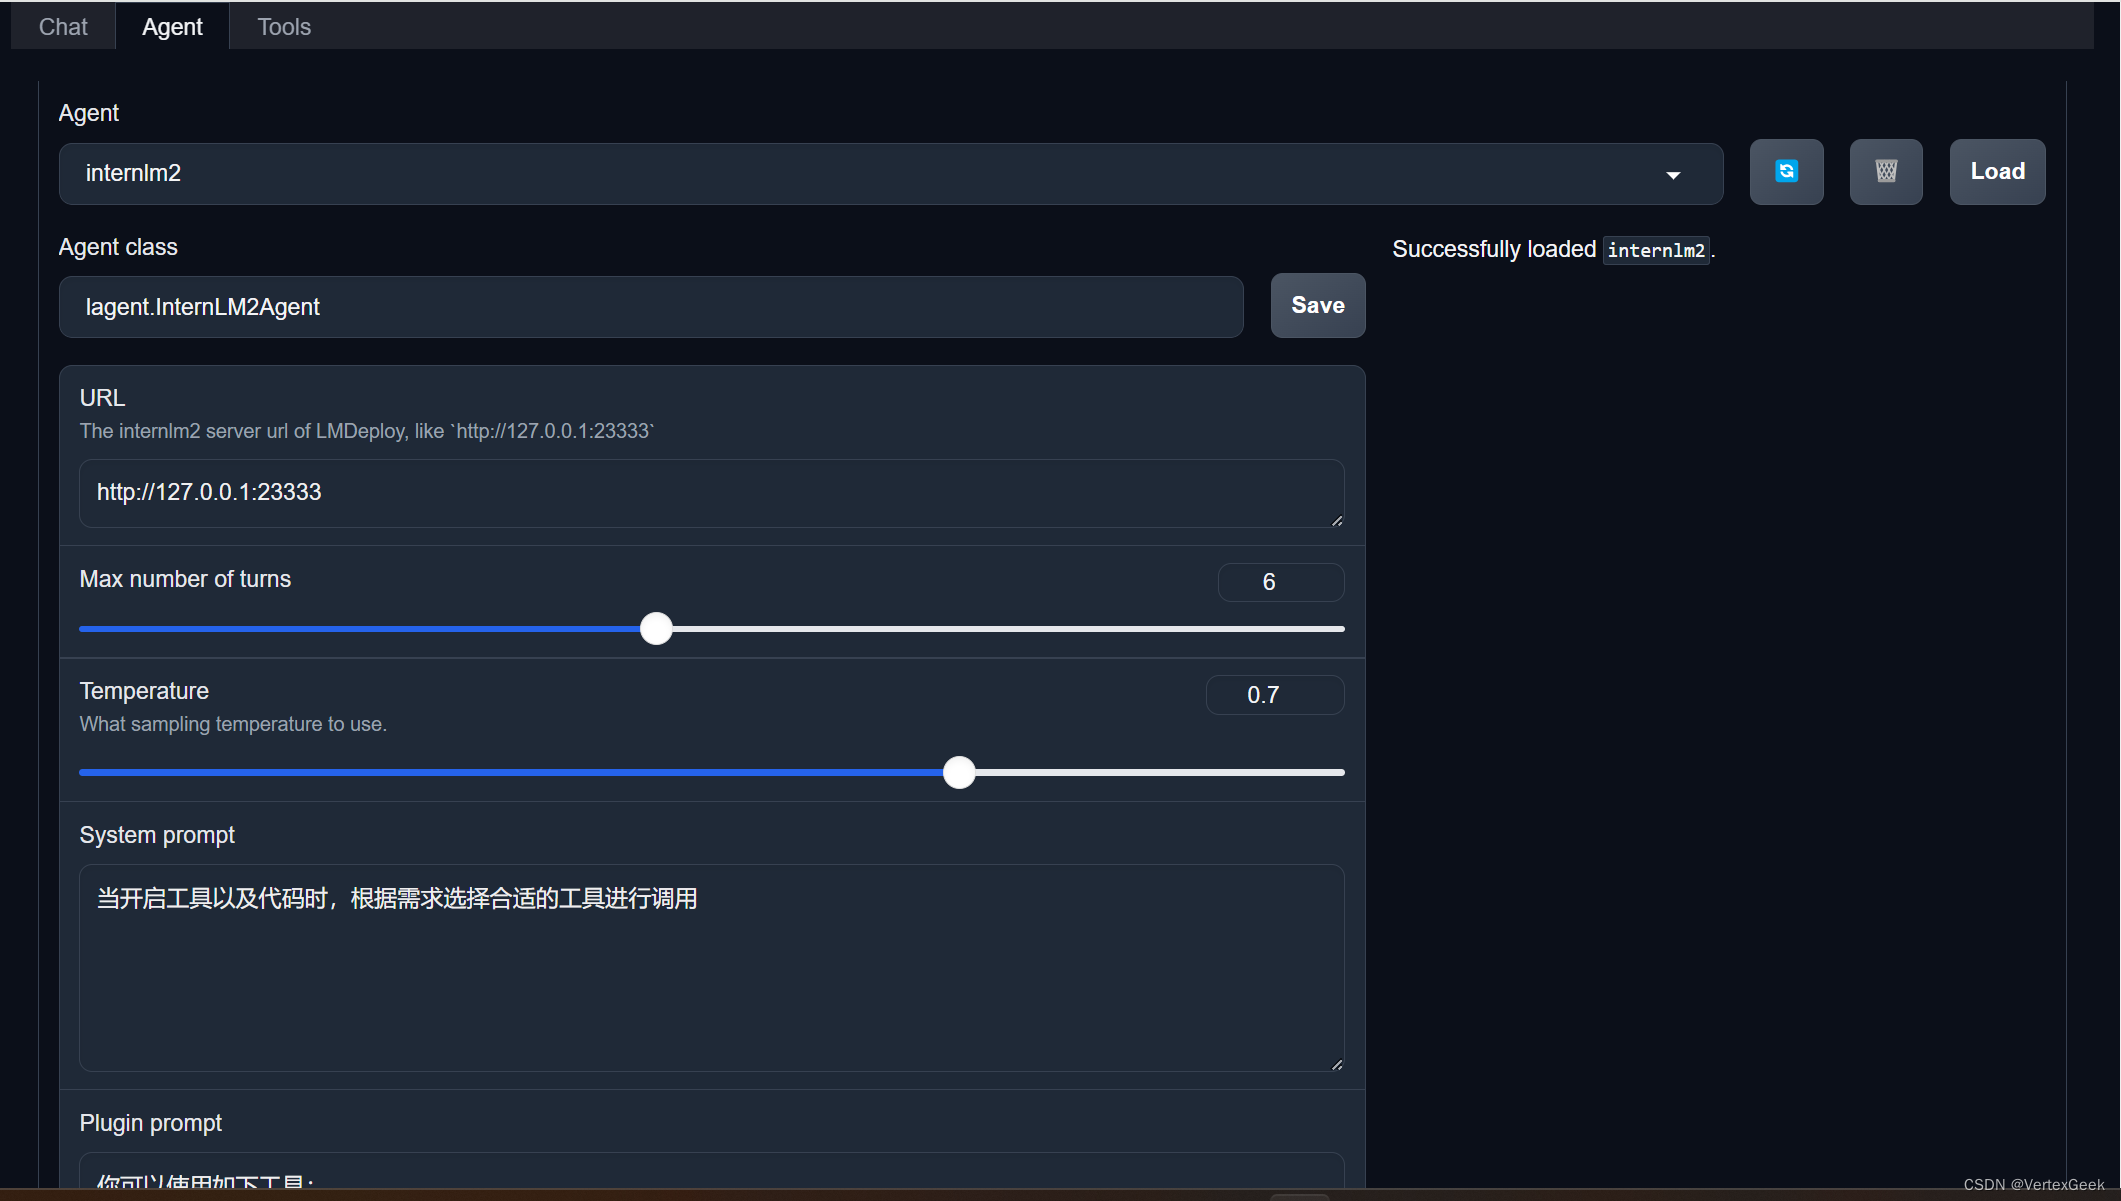
Task: Click the Agent class text field
Action: click(650, 307)
